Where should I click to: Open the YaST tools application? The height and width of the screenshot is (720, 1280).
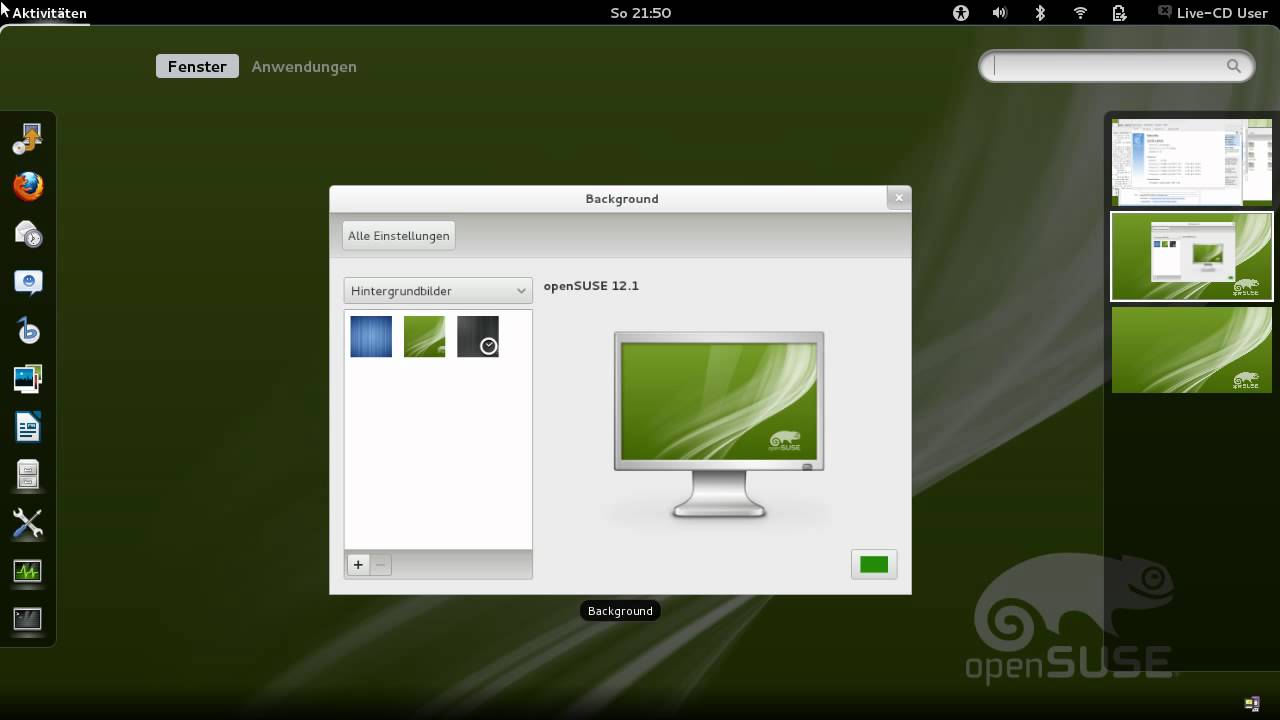[27, 522]
